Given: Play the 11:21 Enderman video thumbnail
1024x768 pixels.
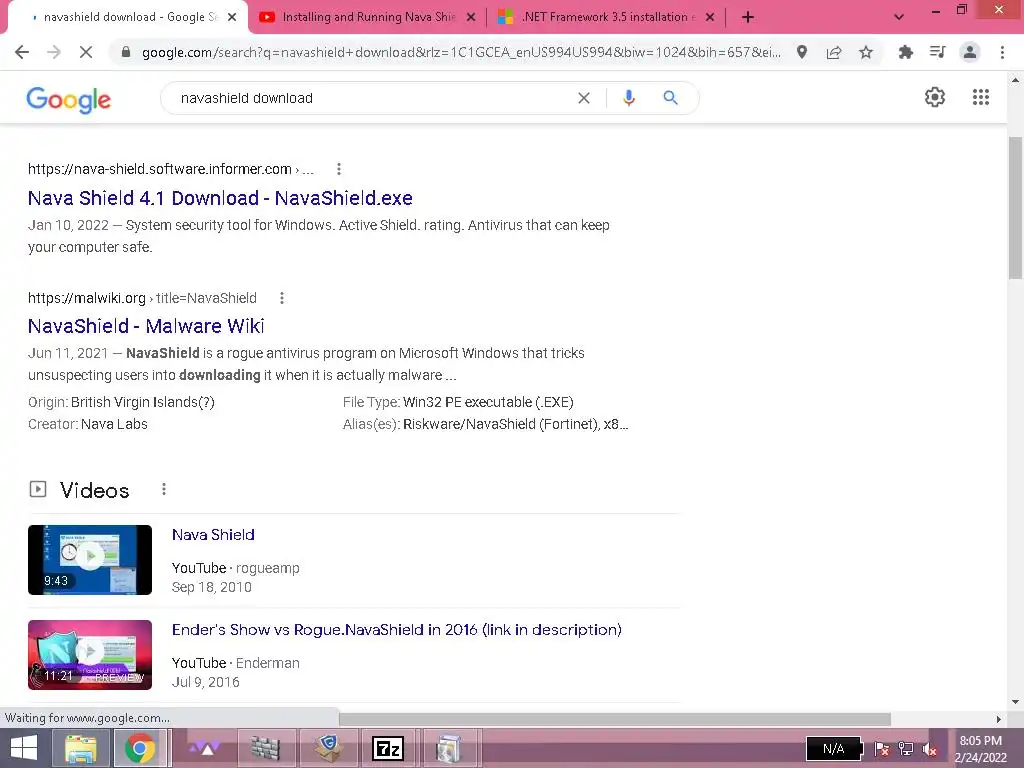Looking at the screenshot, I should tap(90, 654).
